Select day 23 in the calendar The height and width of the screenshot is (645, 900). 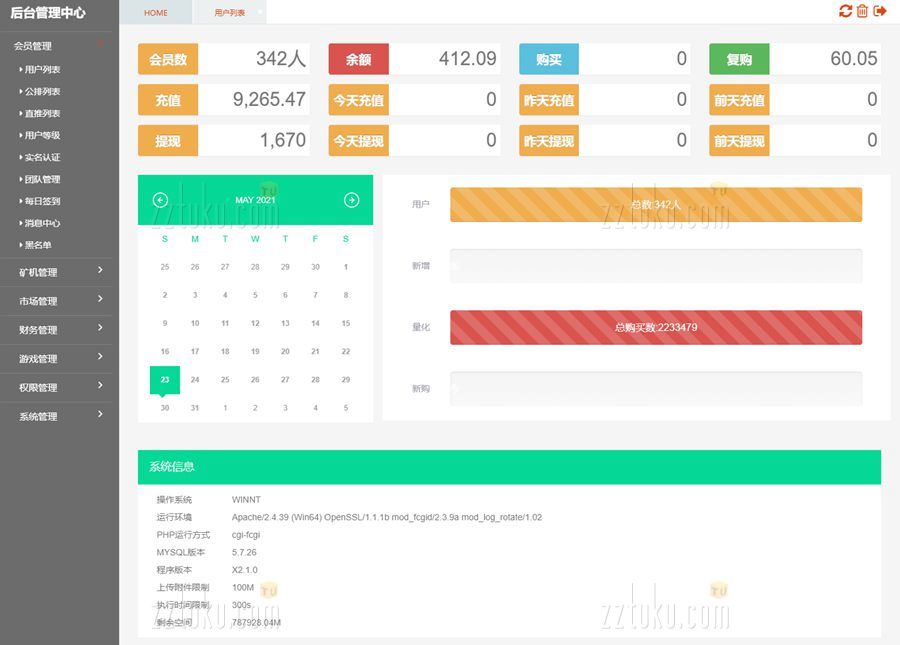pos(165,379)
